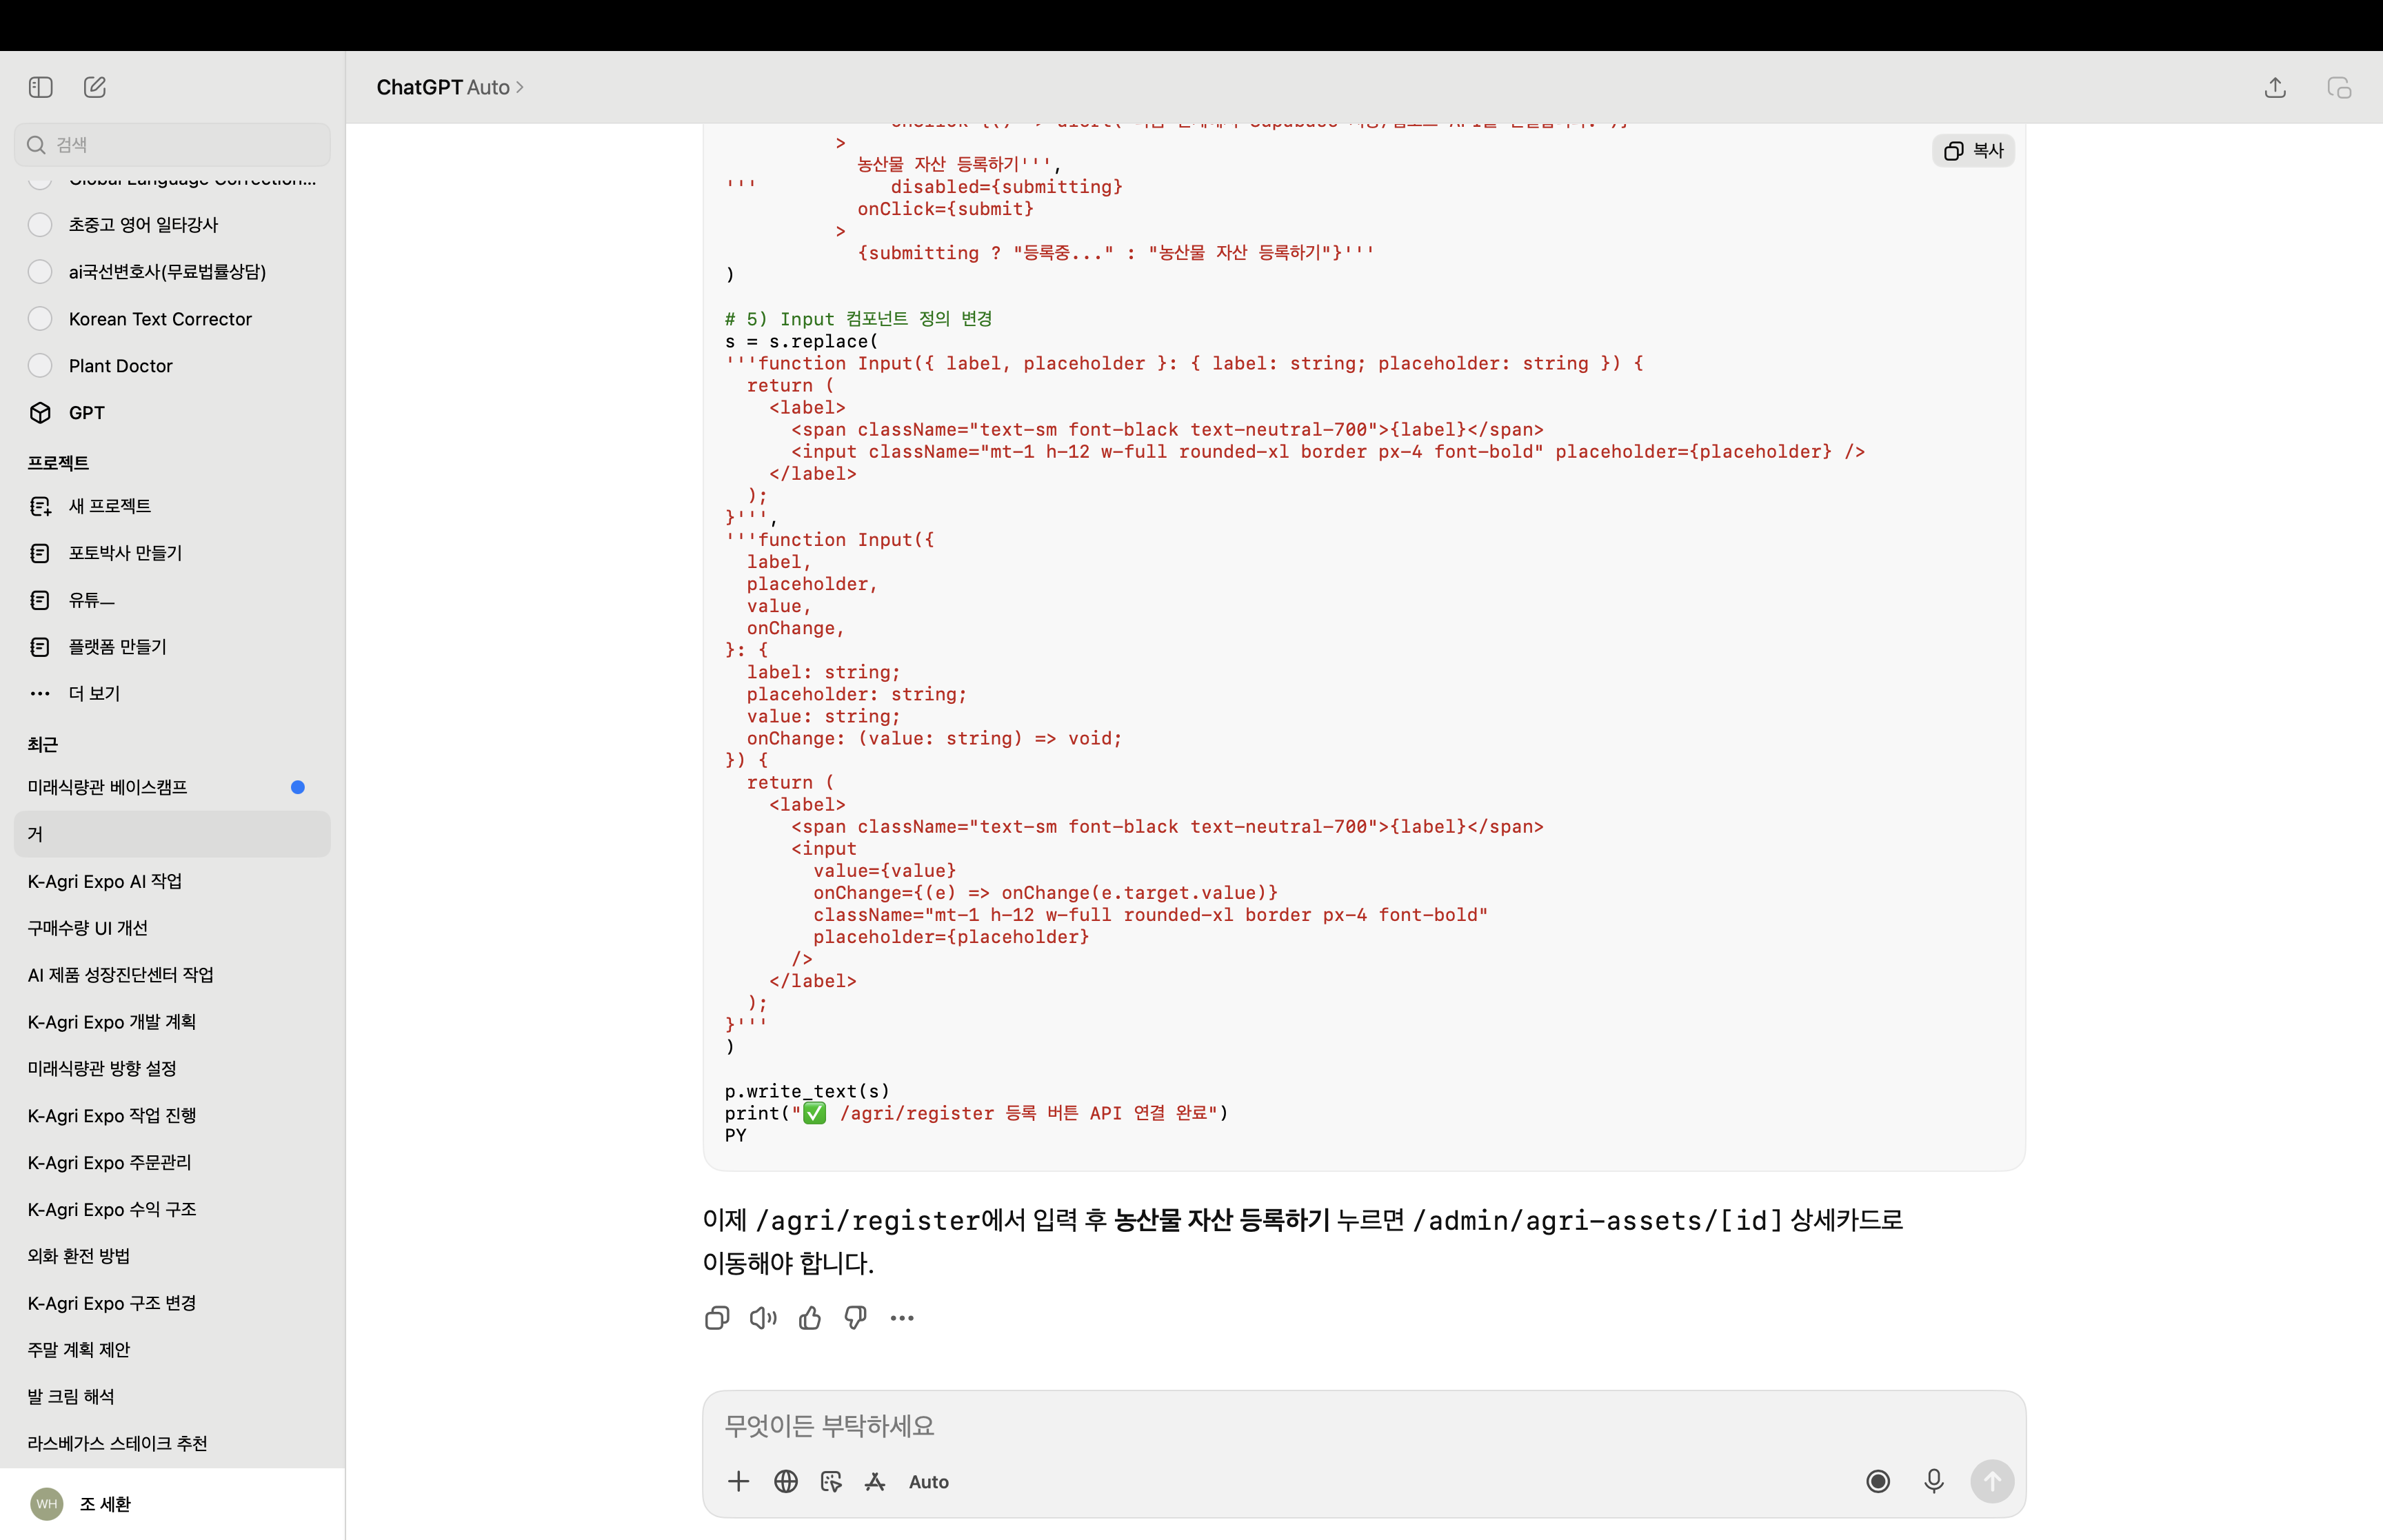
Task: Open the 주말 계획 제안 chat
Action: click(172, 1350)
